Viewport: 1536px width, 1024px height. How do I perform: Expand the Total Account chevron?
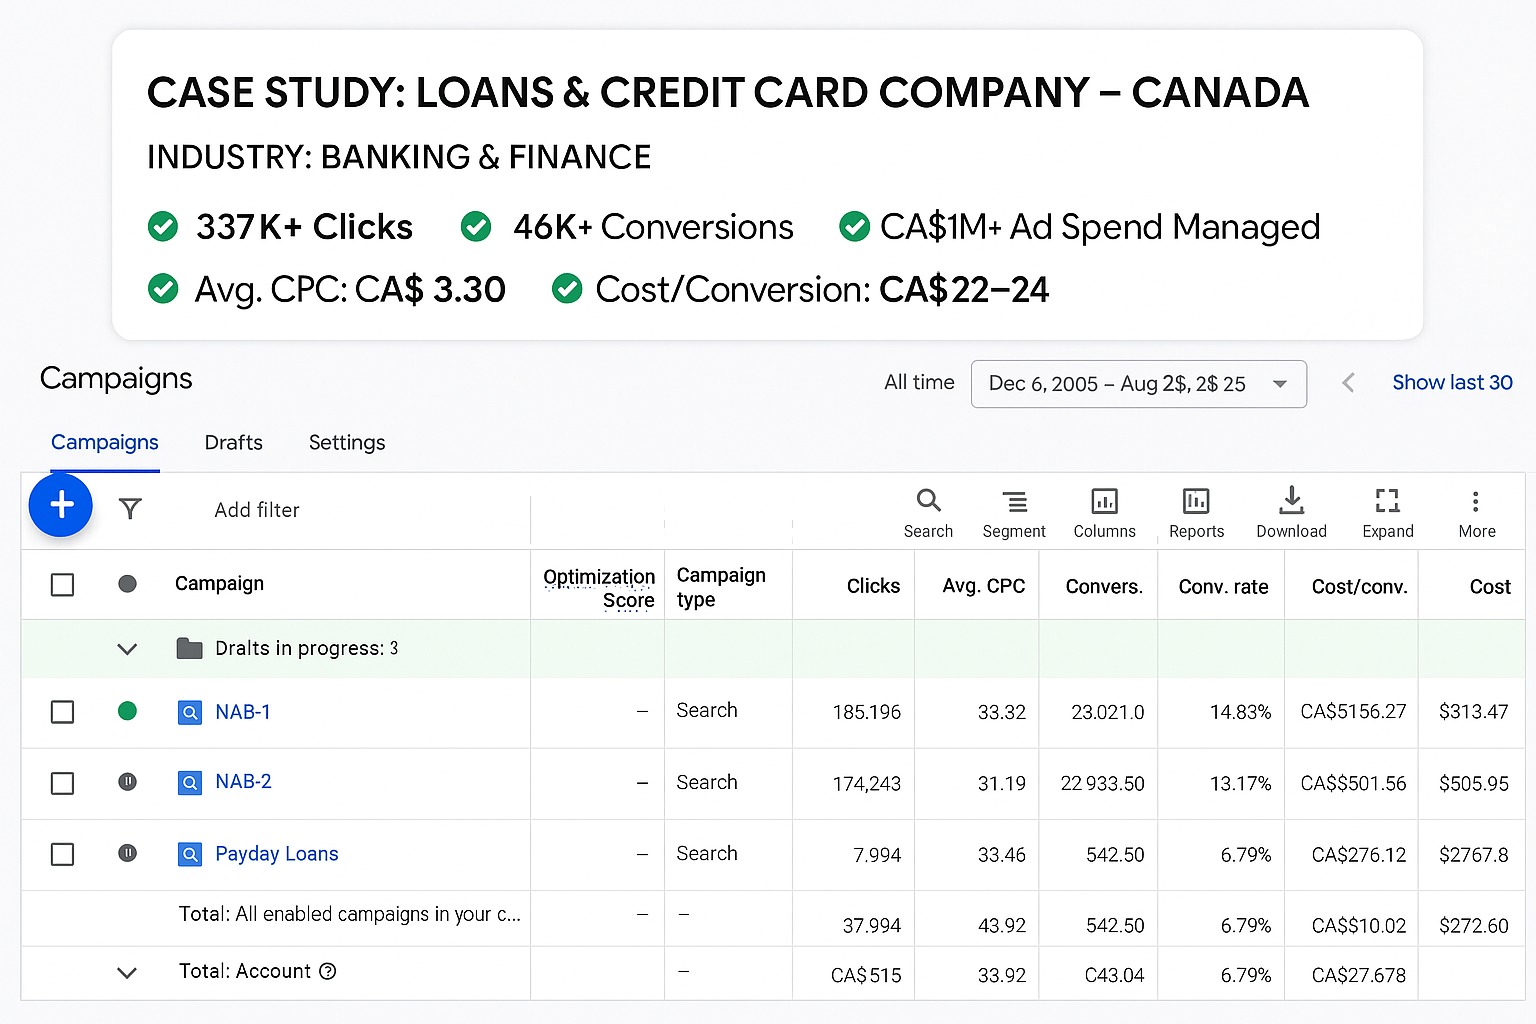(x=127, y=972)
